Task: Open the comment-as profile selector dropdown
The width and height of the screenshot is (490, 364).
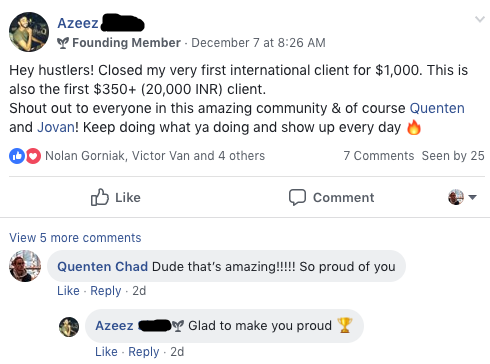Action: tap(462, 197)
